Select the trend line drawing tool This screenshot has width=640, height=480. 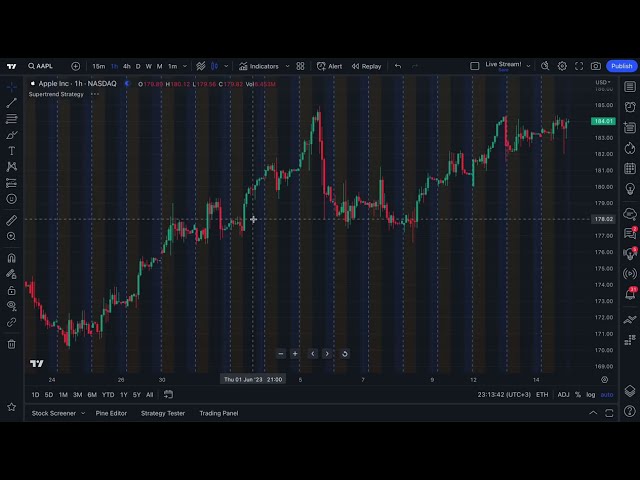[11, 103]
